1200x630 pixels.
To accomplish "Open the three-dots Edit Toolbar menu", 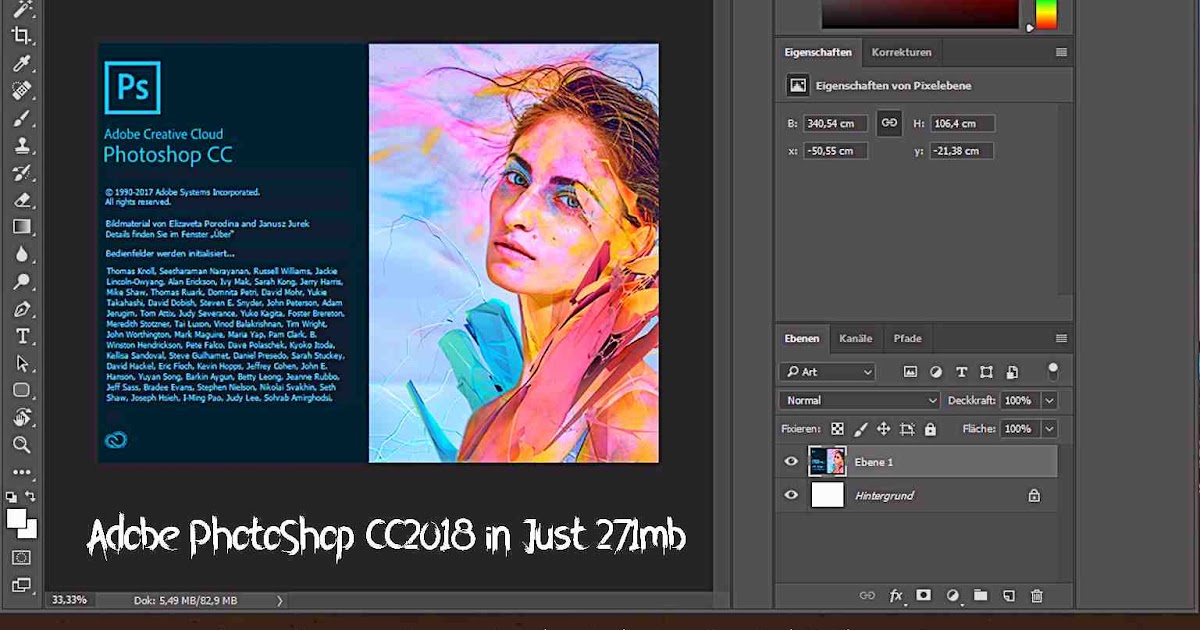I will pos(22,472).
